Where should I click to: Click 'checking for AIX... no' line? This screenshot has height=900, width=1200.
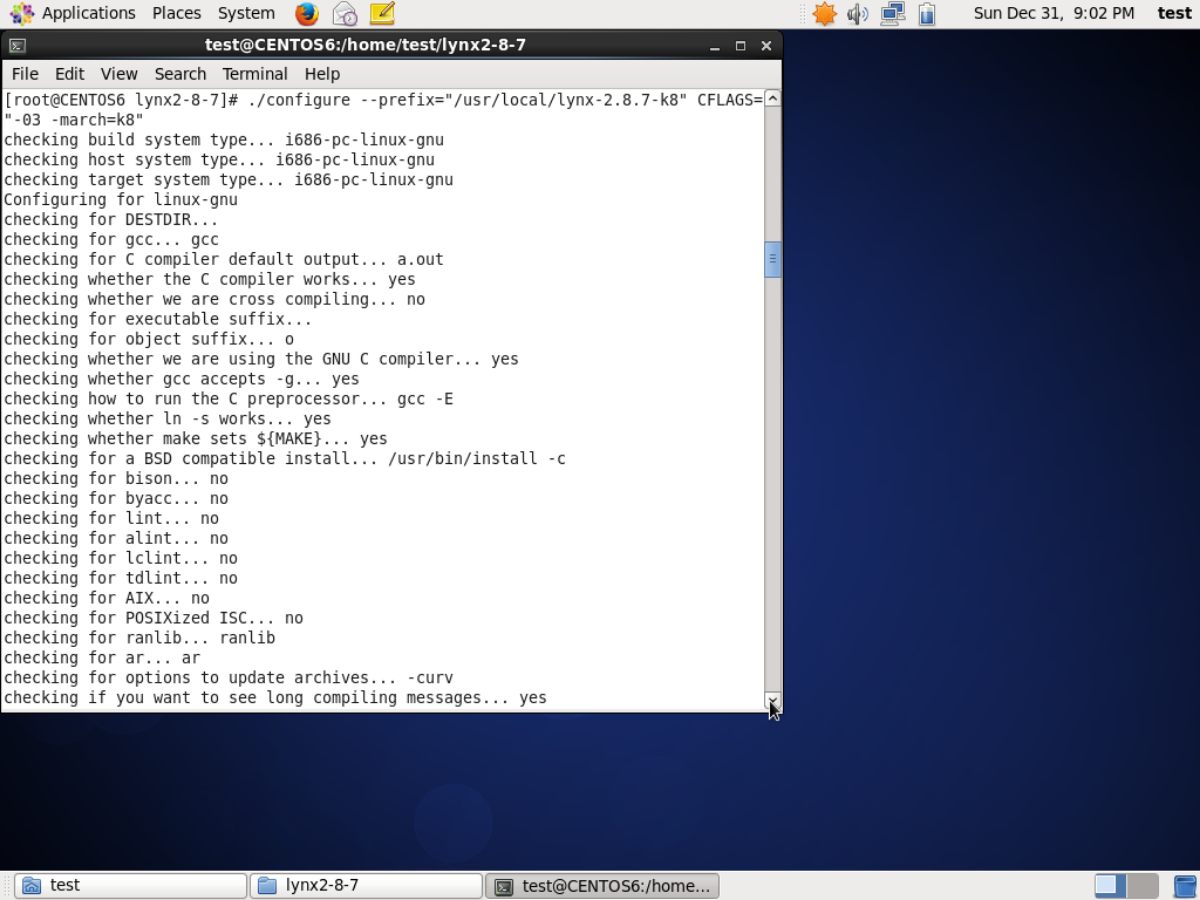coord(106,598)
